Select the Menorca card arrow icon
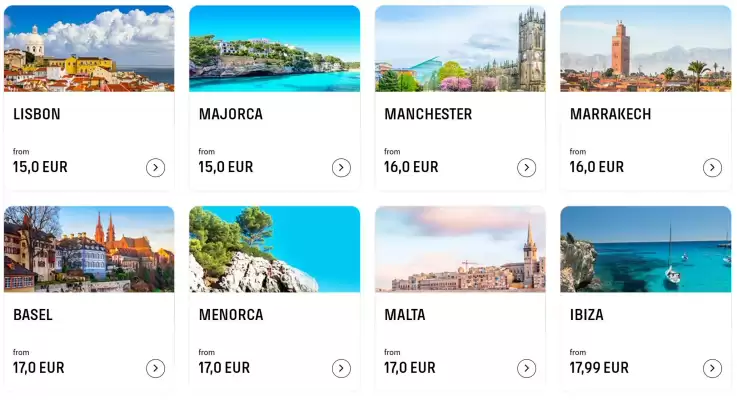 [341, 369]
